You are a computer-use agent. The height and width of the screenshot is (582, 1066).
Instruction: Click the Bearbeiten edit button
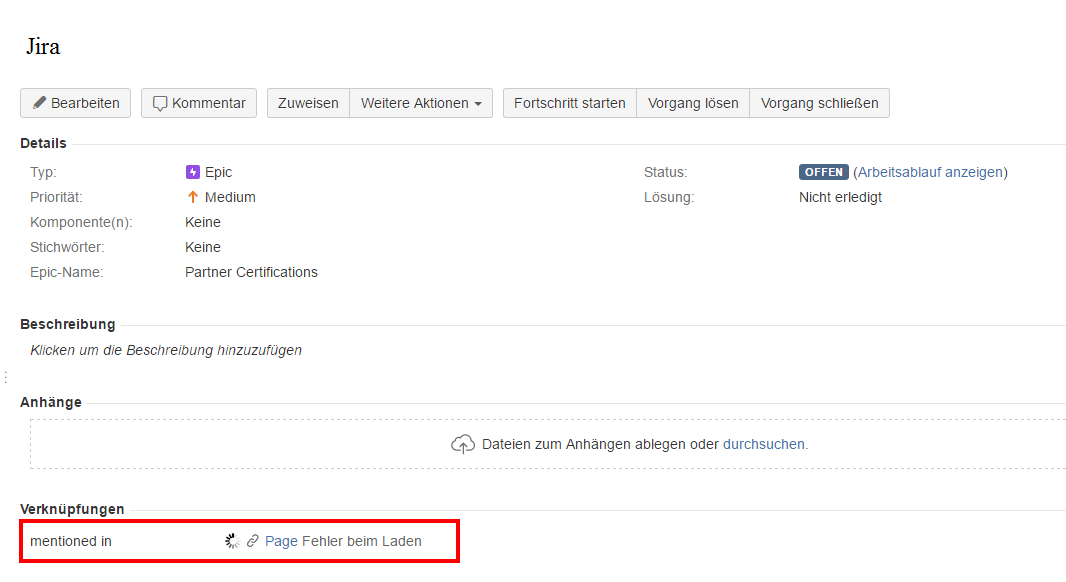75,103
